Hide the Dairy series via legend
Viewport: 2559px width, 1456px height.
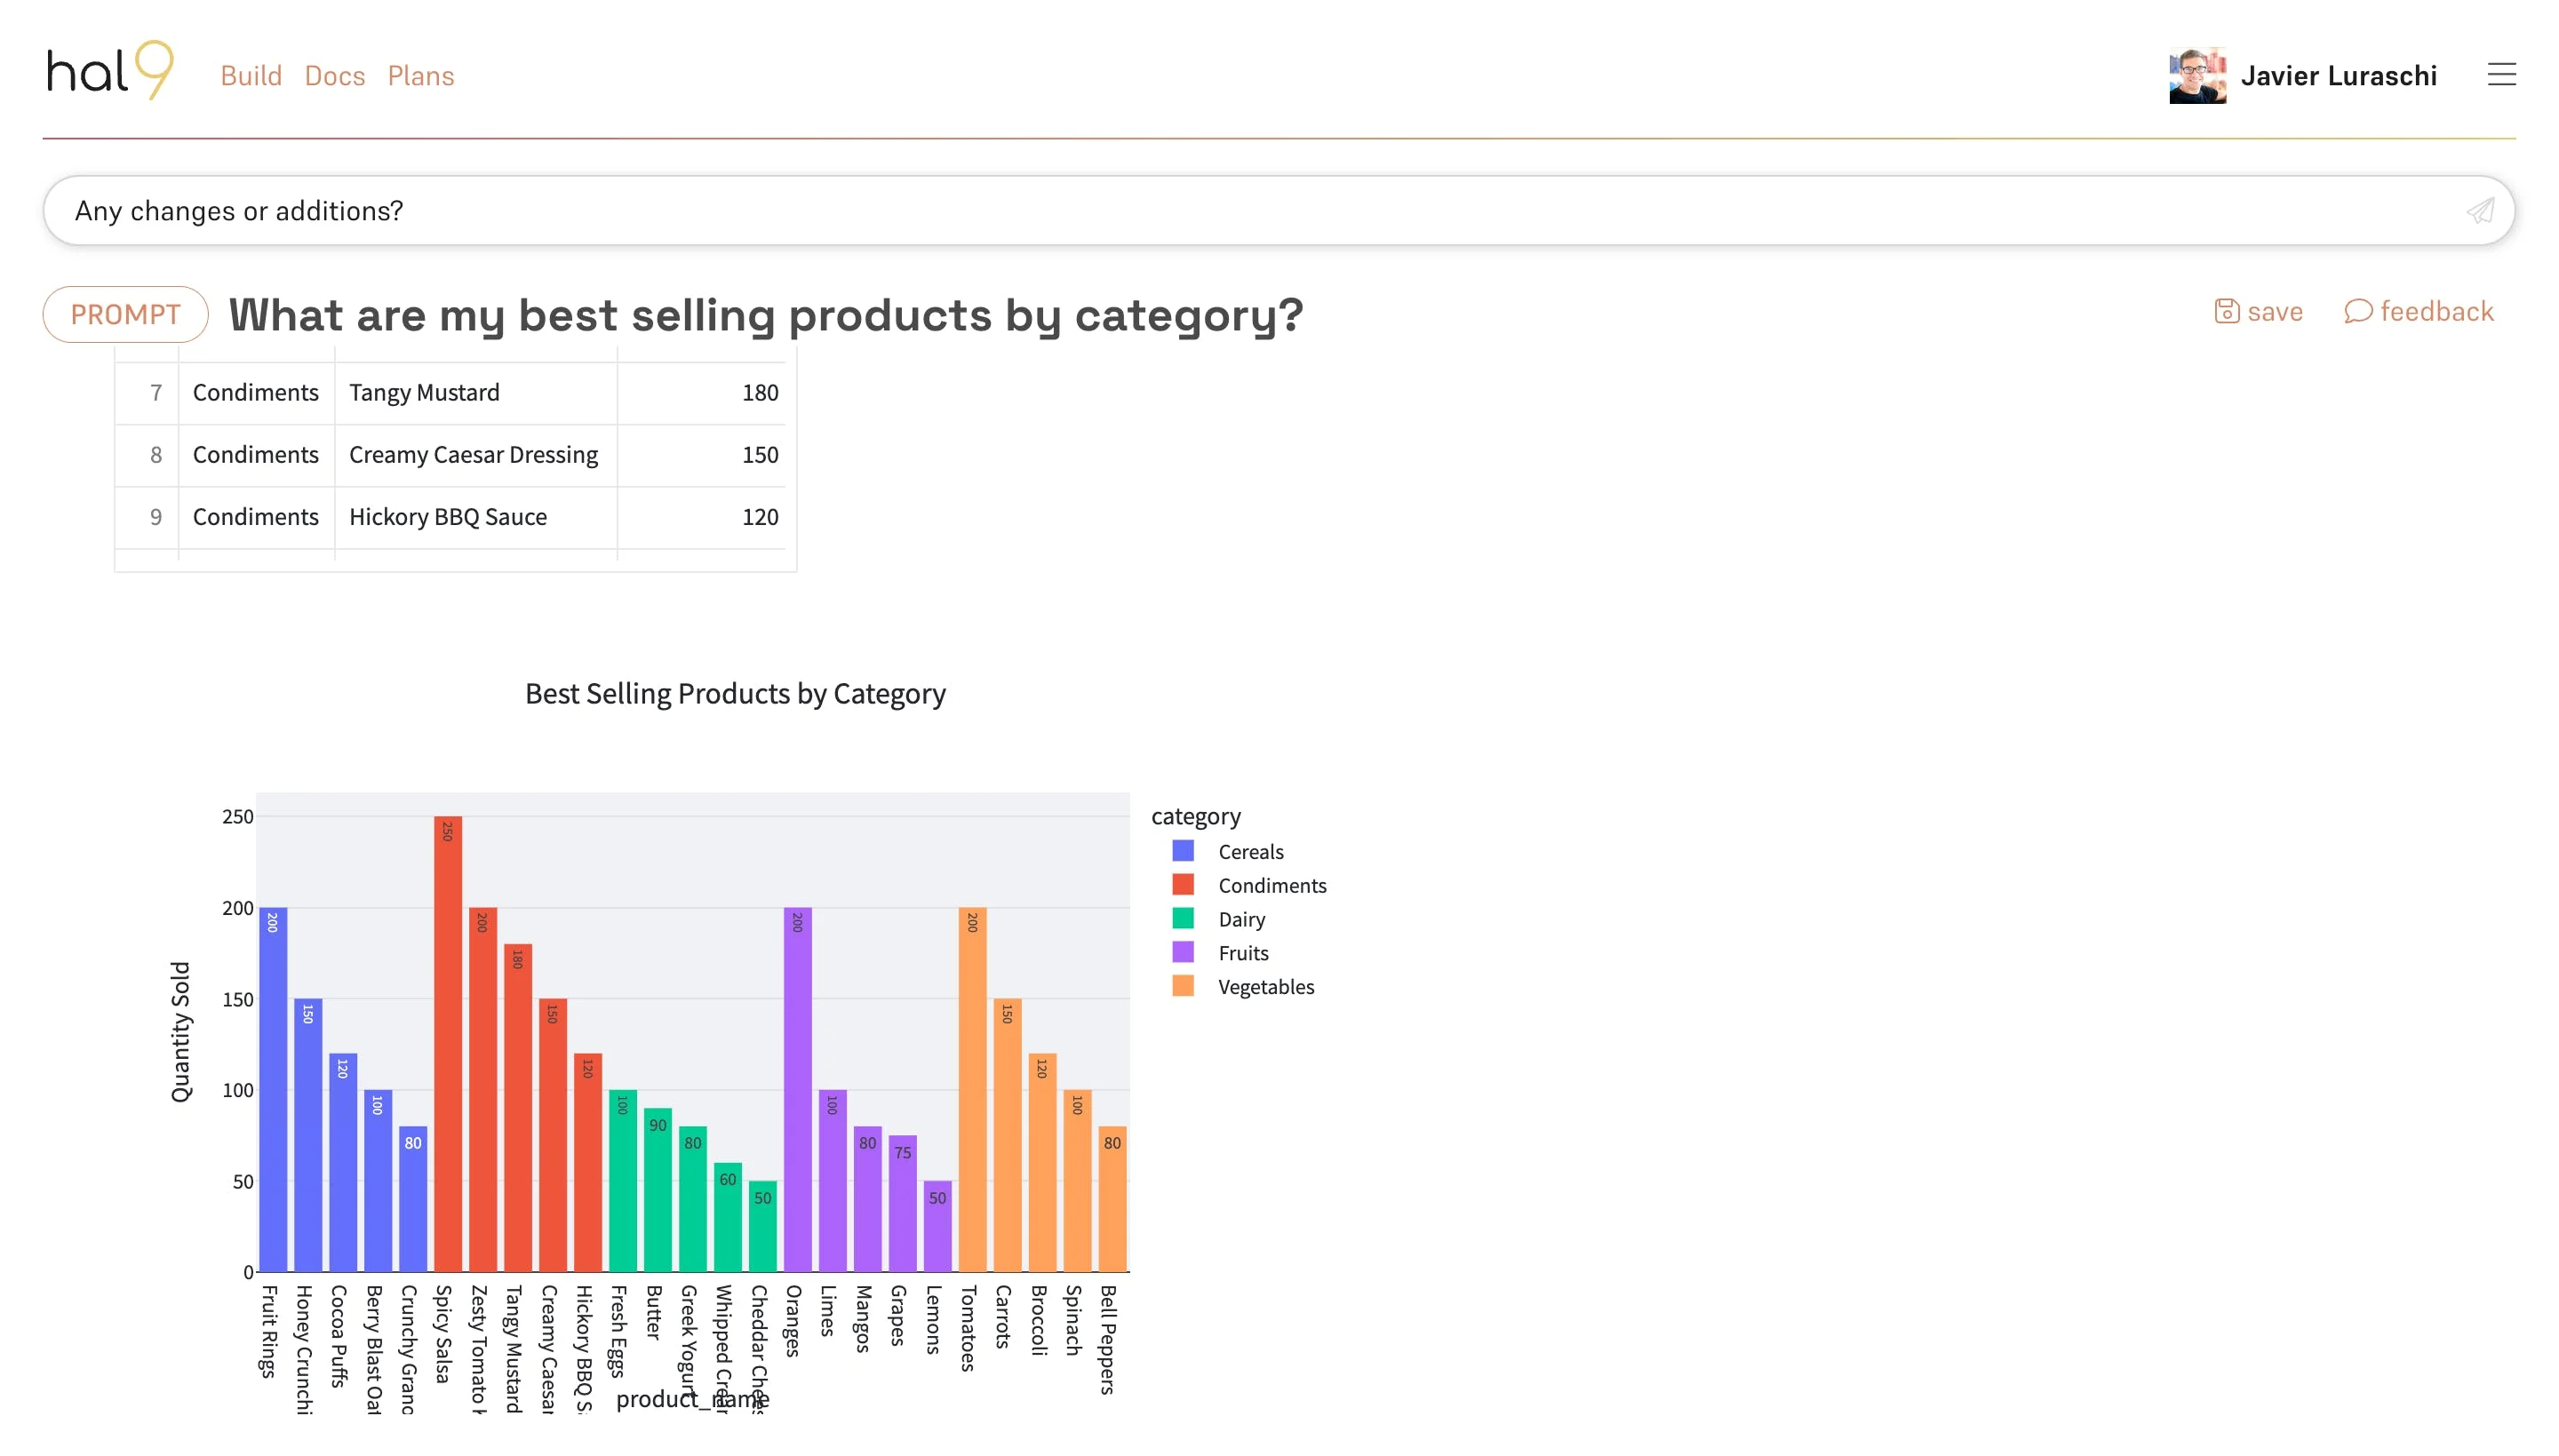[x=1241, y=919]
